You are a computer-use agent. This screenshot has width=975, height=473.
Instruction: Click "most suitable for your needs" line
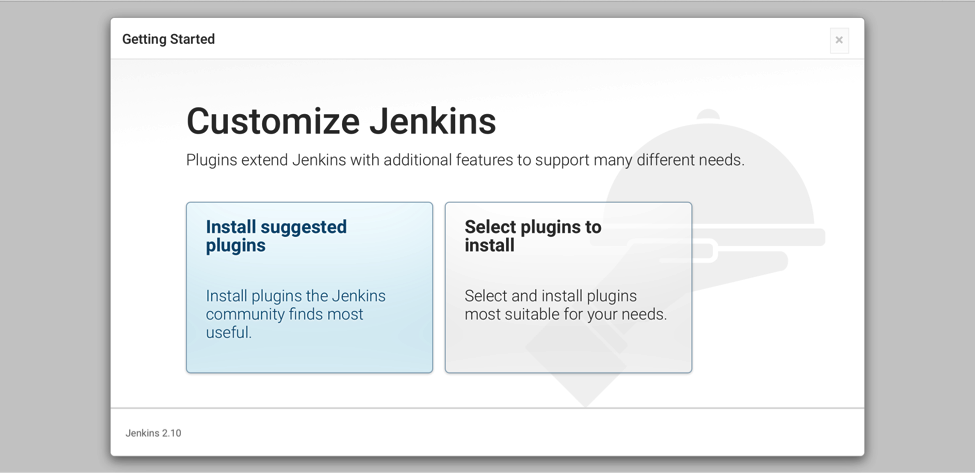tap(565, 314)
